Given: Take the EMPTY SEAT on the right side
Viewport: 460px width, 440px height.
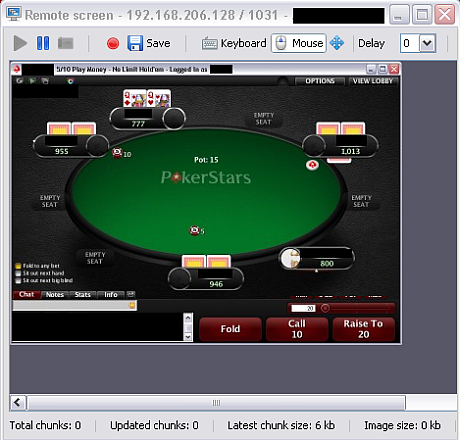Looking at the screenshot, I should (x=361, y=201).
